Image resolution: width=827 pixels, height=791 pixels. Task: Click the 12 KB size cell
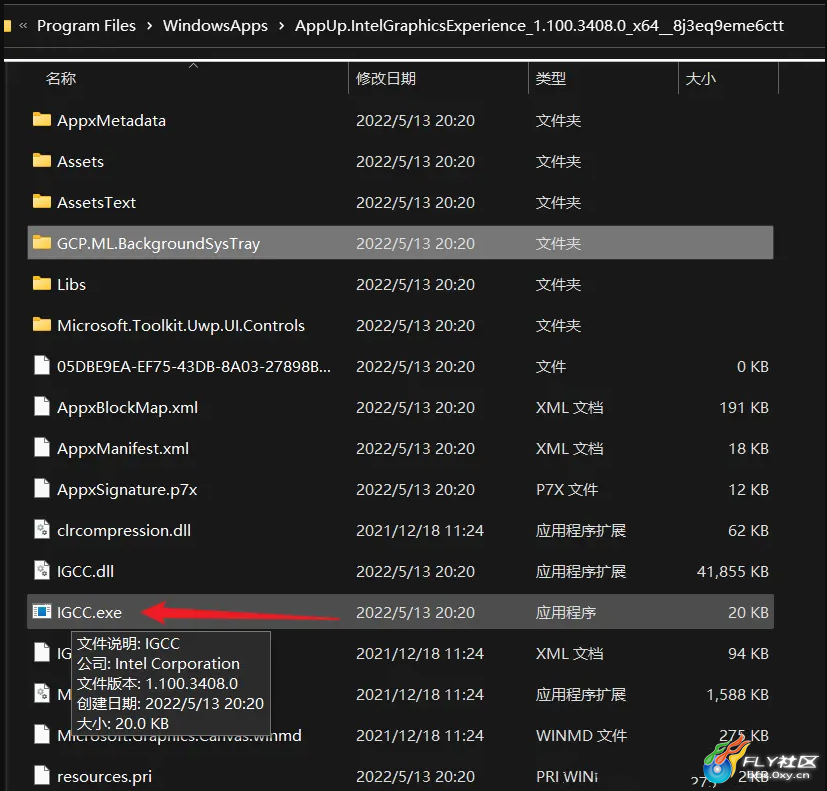[748, 490]
